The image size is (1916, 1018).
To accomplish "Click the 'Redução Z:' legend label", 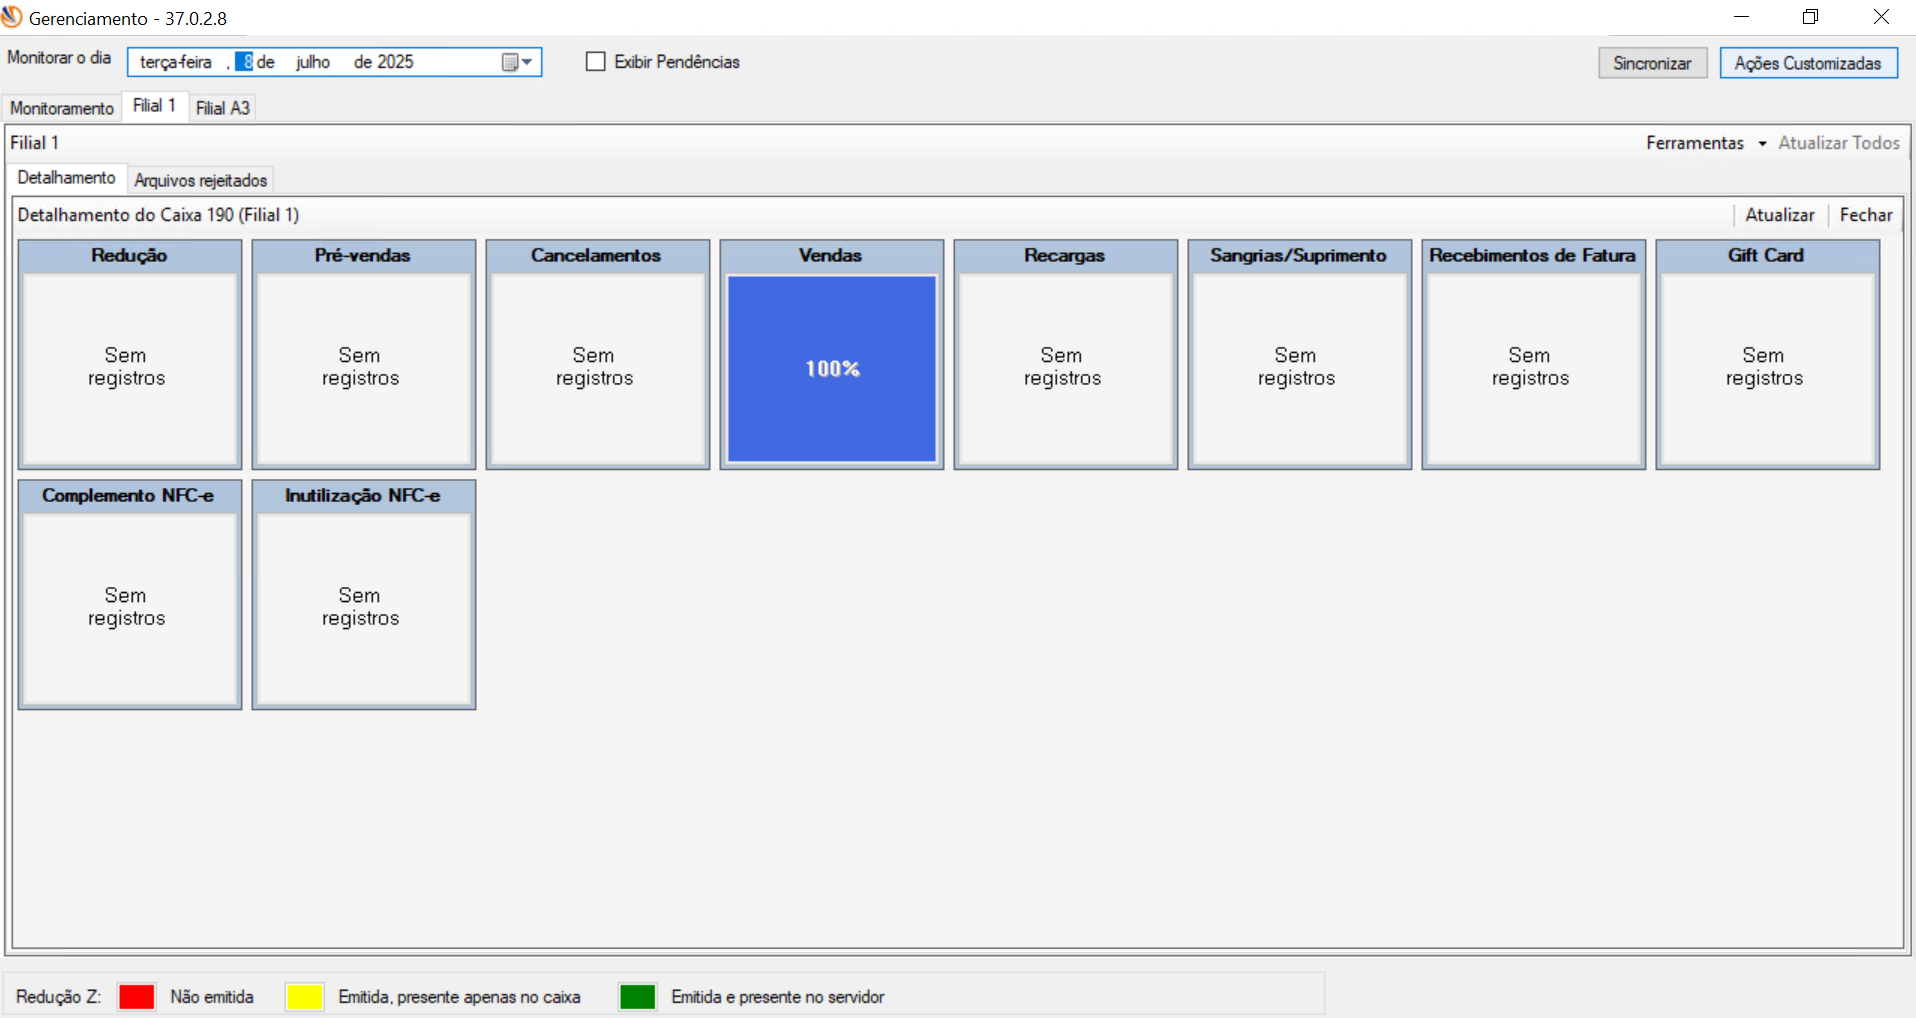I will (x=58, y=997).
